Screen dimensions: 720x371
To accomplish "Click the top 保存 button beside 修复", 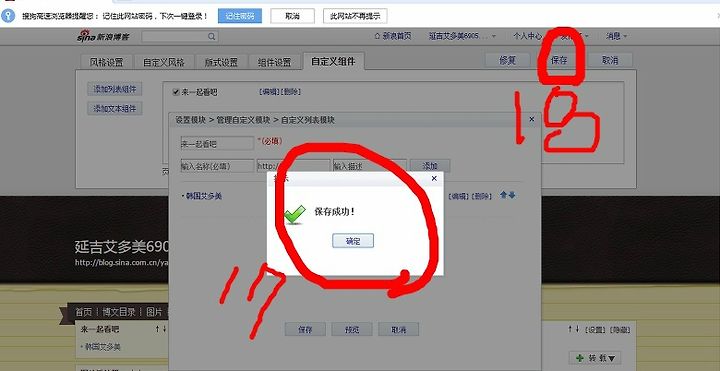I will 559,60.
